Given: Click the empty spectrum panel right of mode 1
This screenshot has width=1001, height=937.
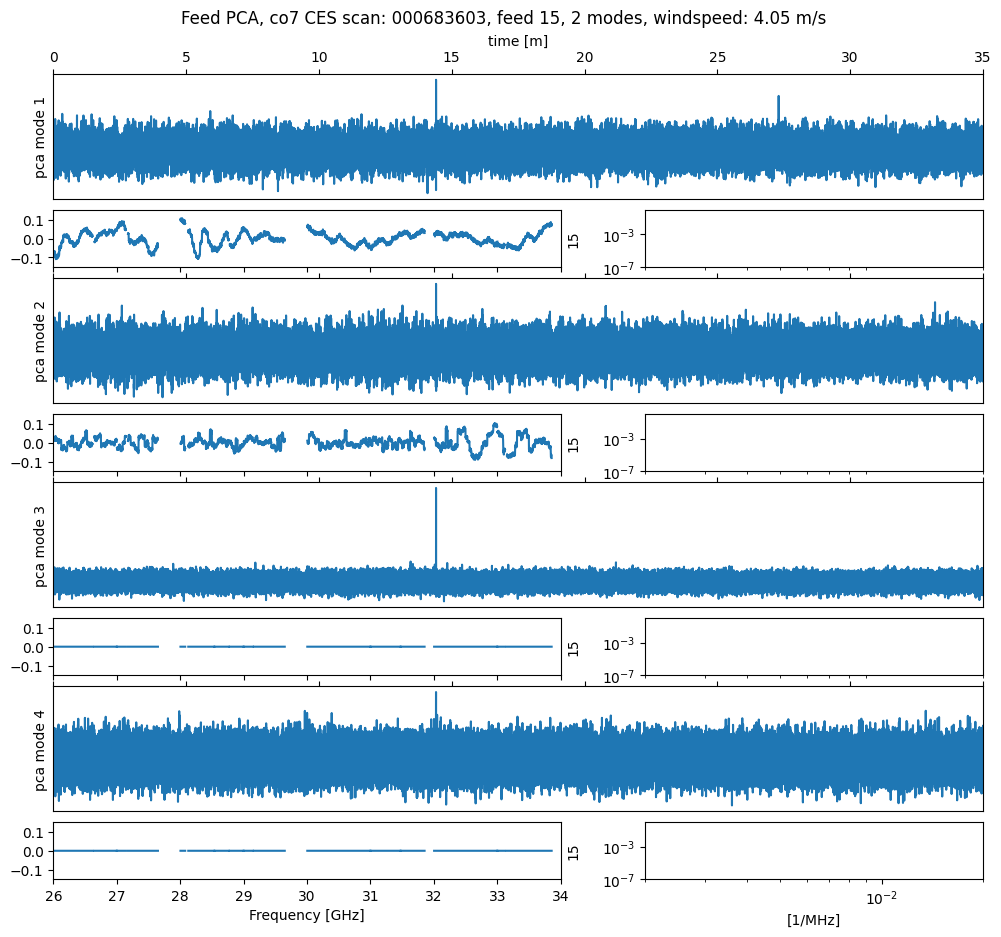Looking at the screenshot, I should [x=813, y=239].
